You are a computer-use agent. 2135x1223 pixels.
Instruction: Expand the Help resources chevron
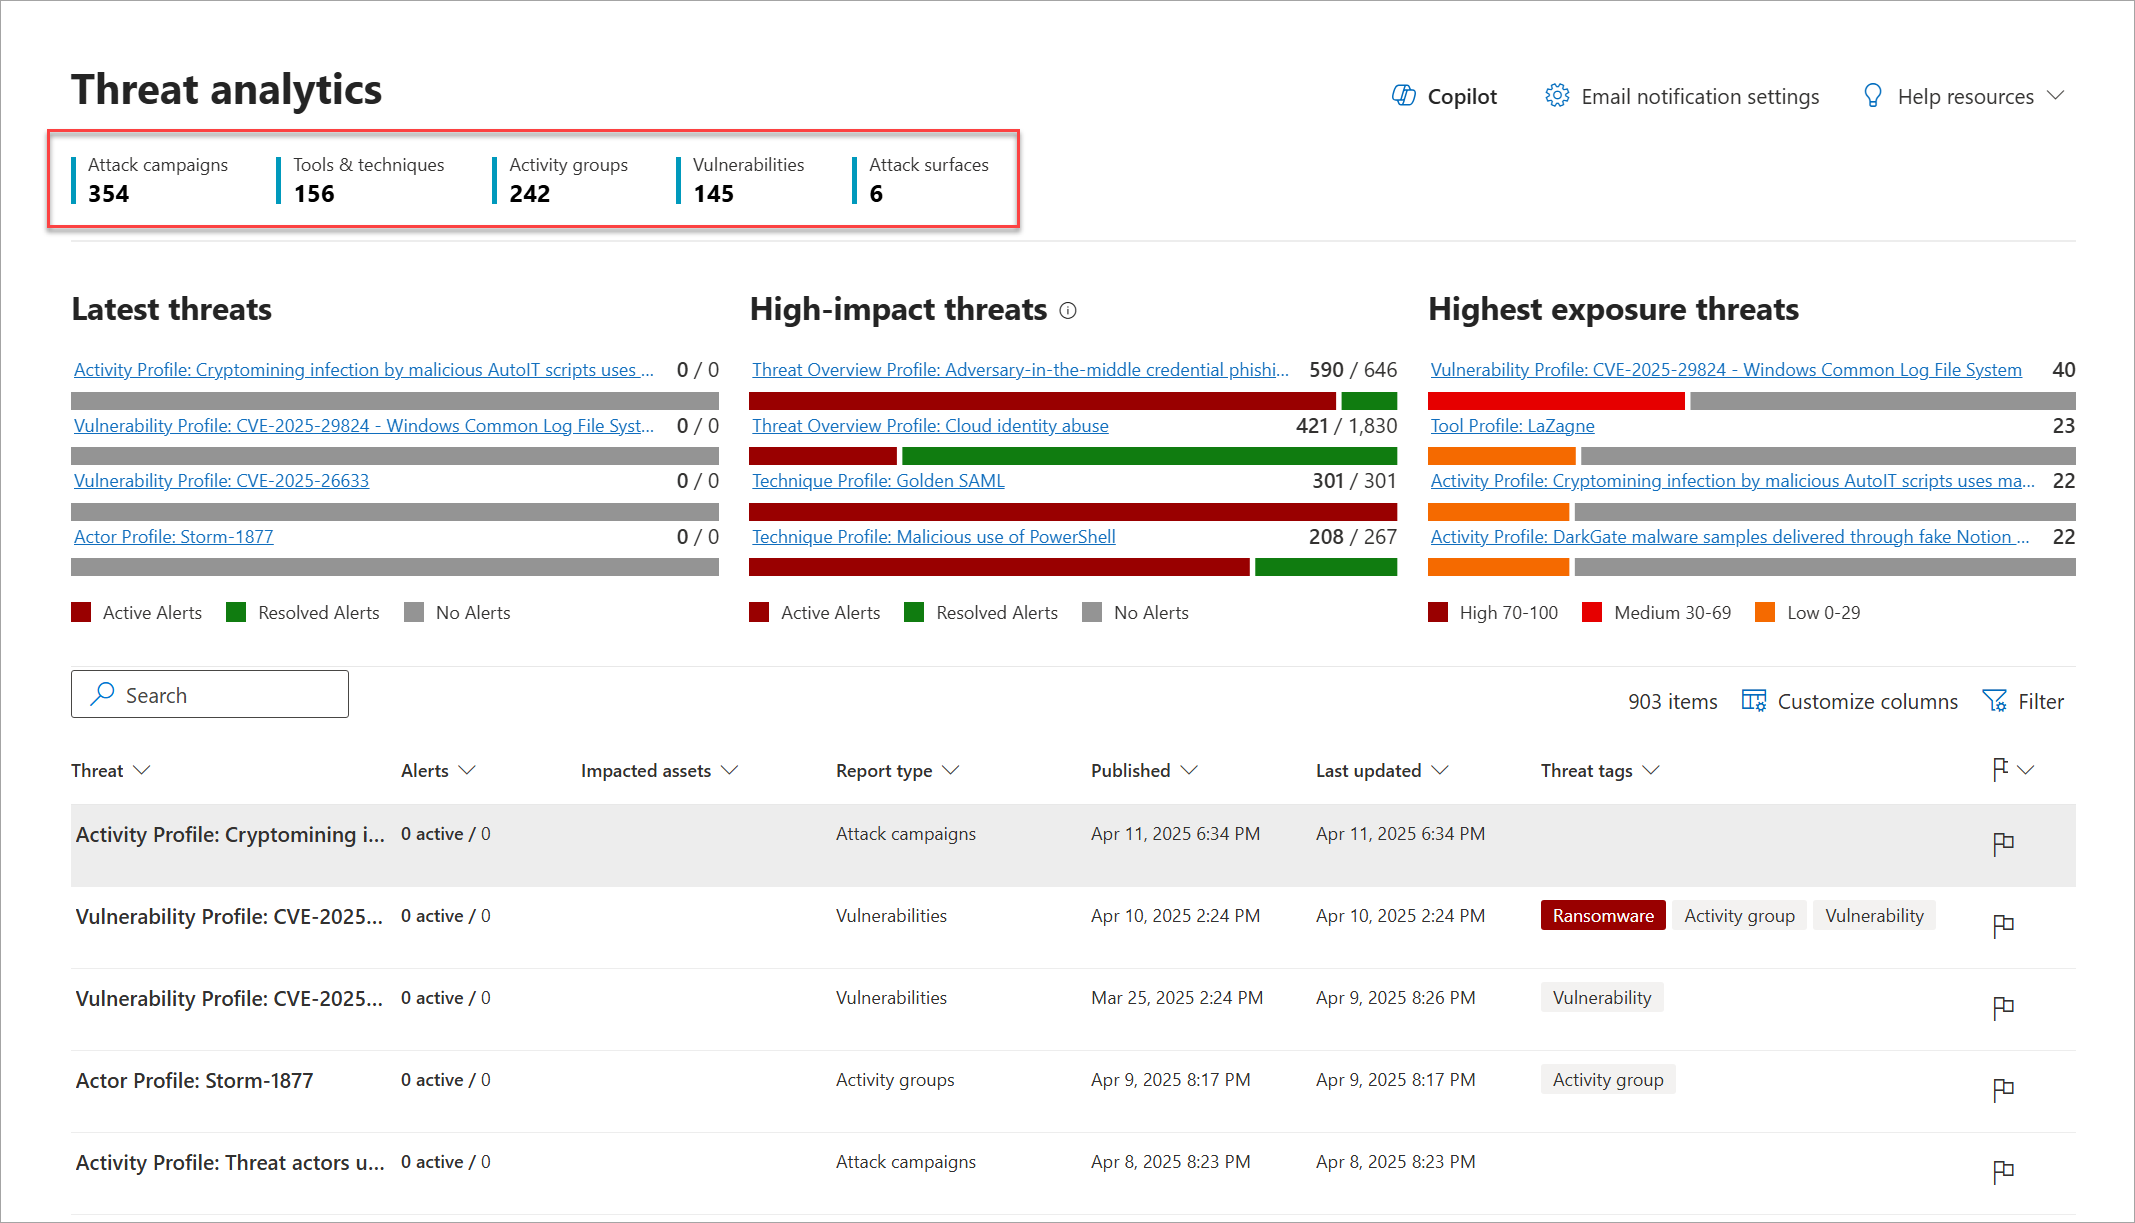2056,96
